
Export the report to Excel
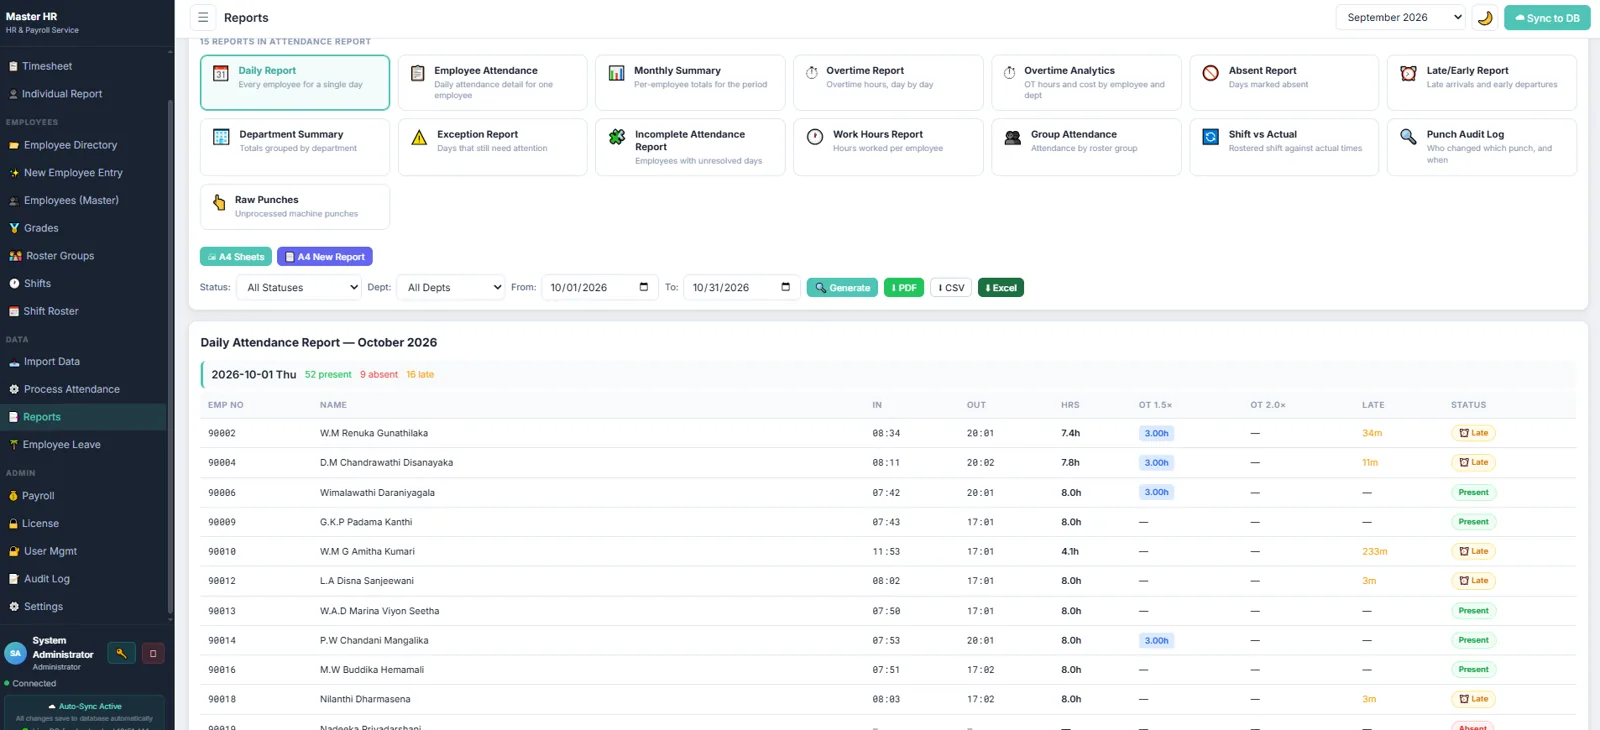1001,287
